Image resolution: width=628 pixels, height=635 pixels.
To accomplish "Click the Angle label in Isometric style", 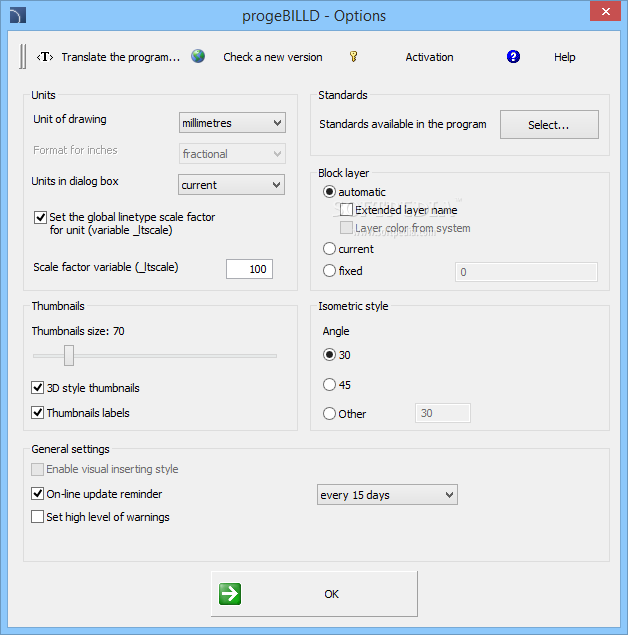I will coord(336,331).
